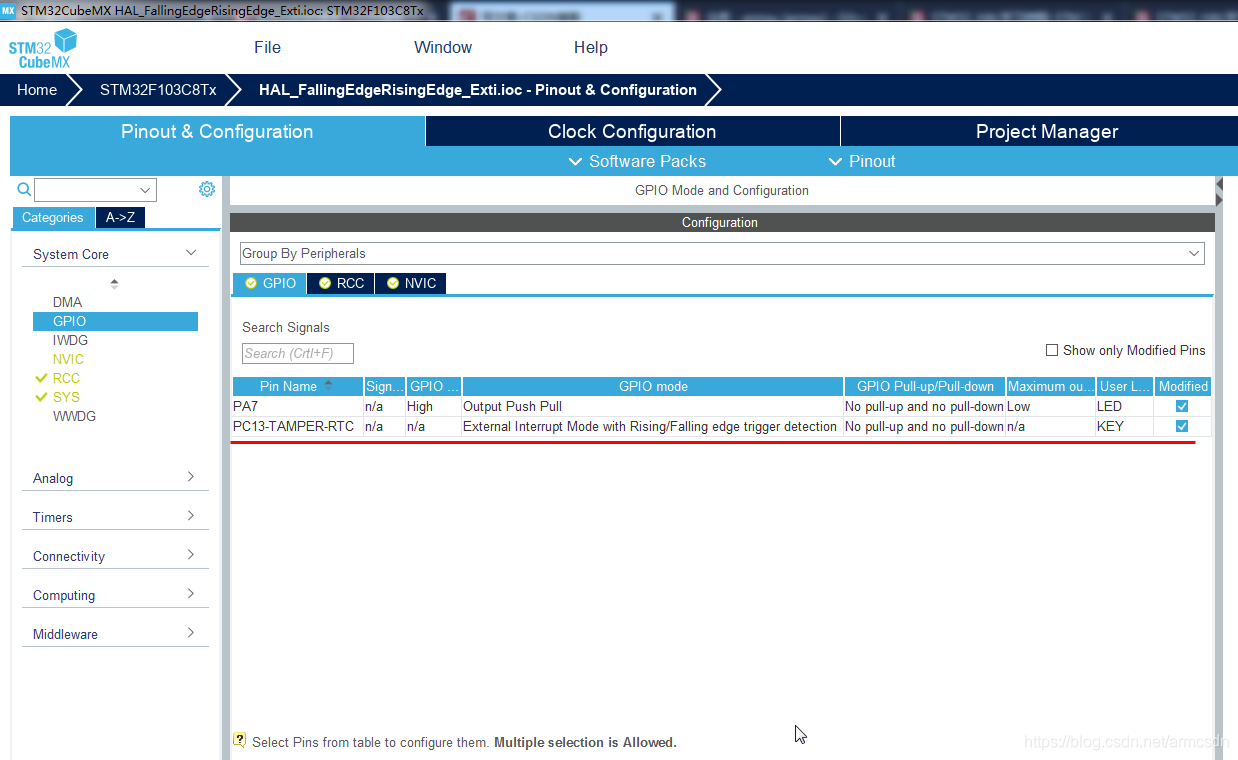Select IWDG in System Core list
This screenshot has height=760, width=1238.
tap(70, 340)
